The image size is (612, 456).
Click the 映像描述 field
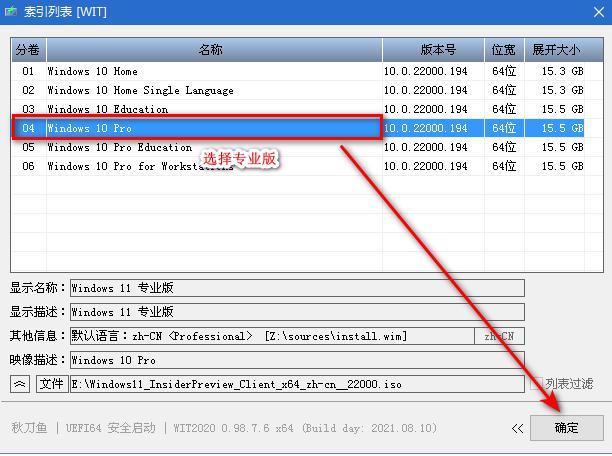pyautogui.click(x=297, y=360)
